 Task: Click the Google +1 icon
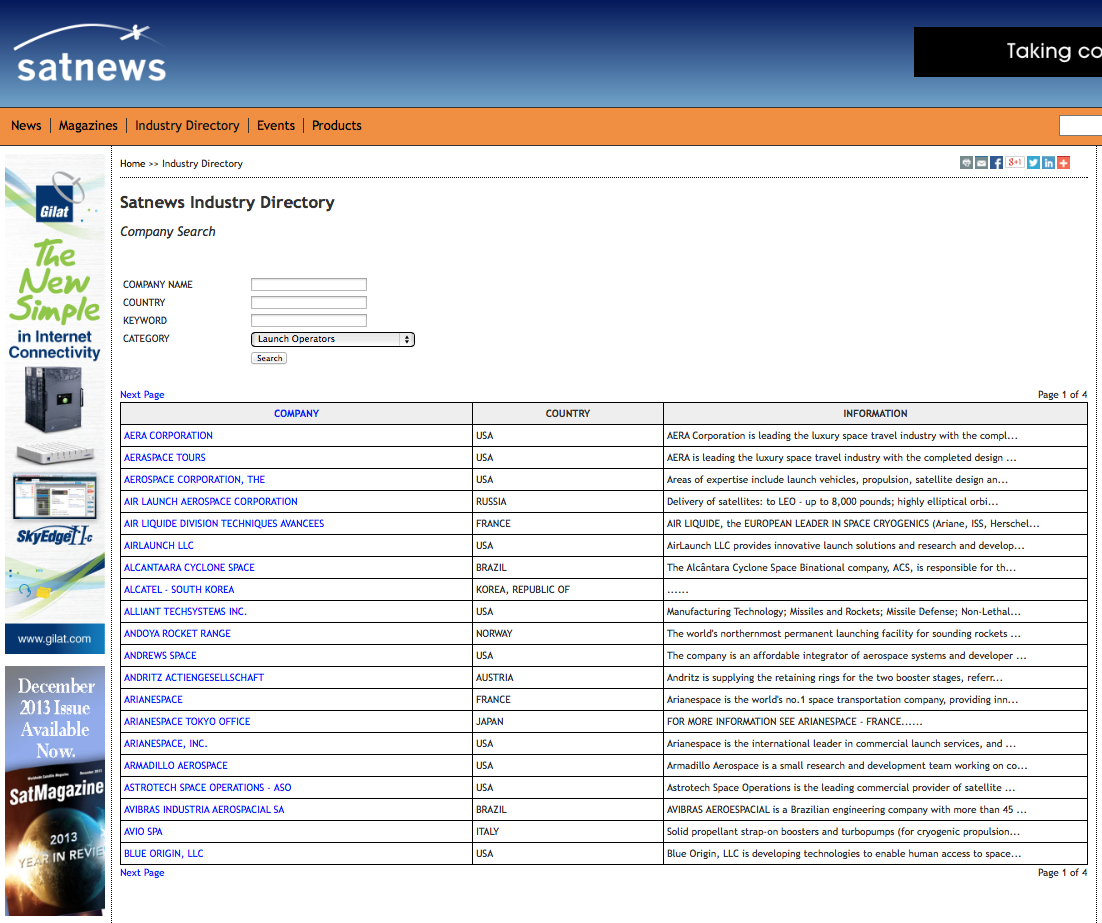(x=1015, y=162)
